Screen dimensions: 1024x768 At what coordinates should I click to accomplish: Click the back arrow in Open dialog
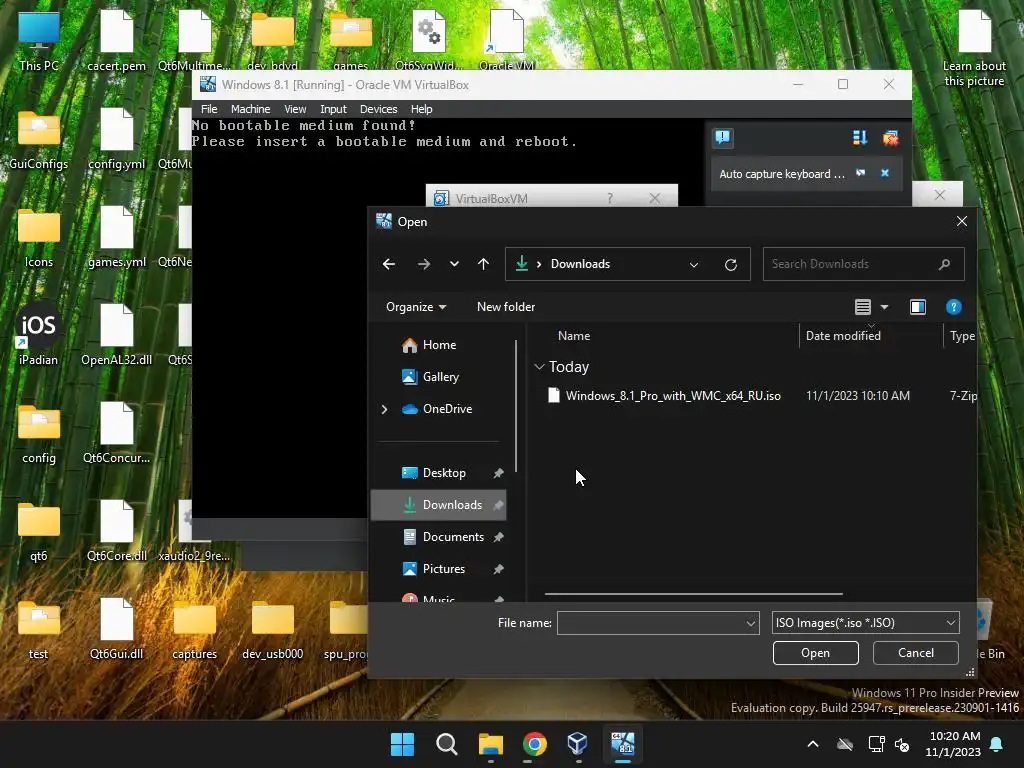389,264
